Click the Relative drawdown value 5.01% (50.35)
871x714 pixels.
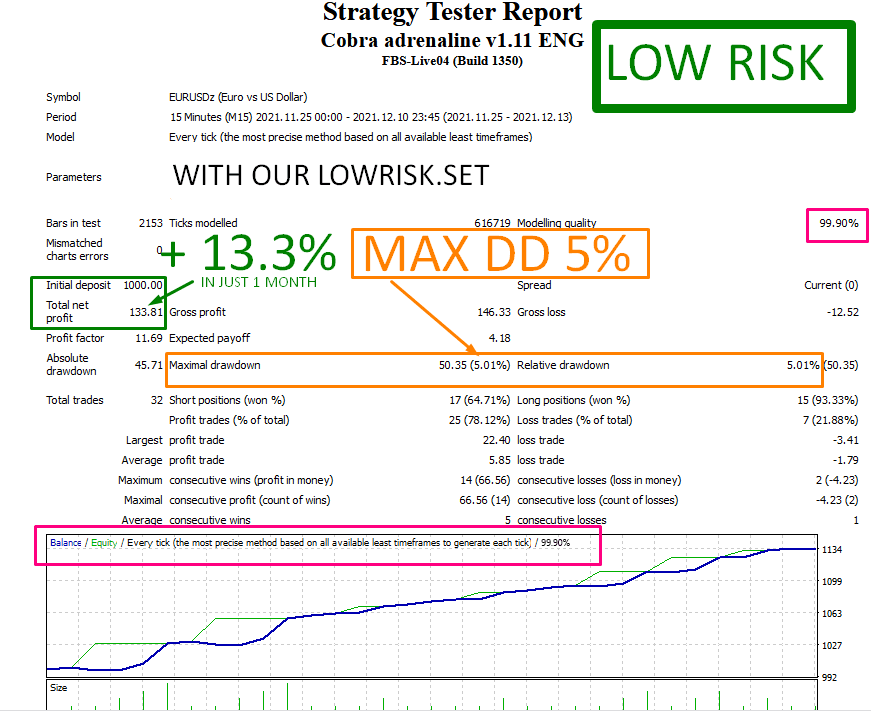pyautogui.click(x=822, y=365)
